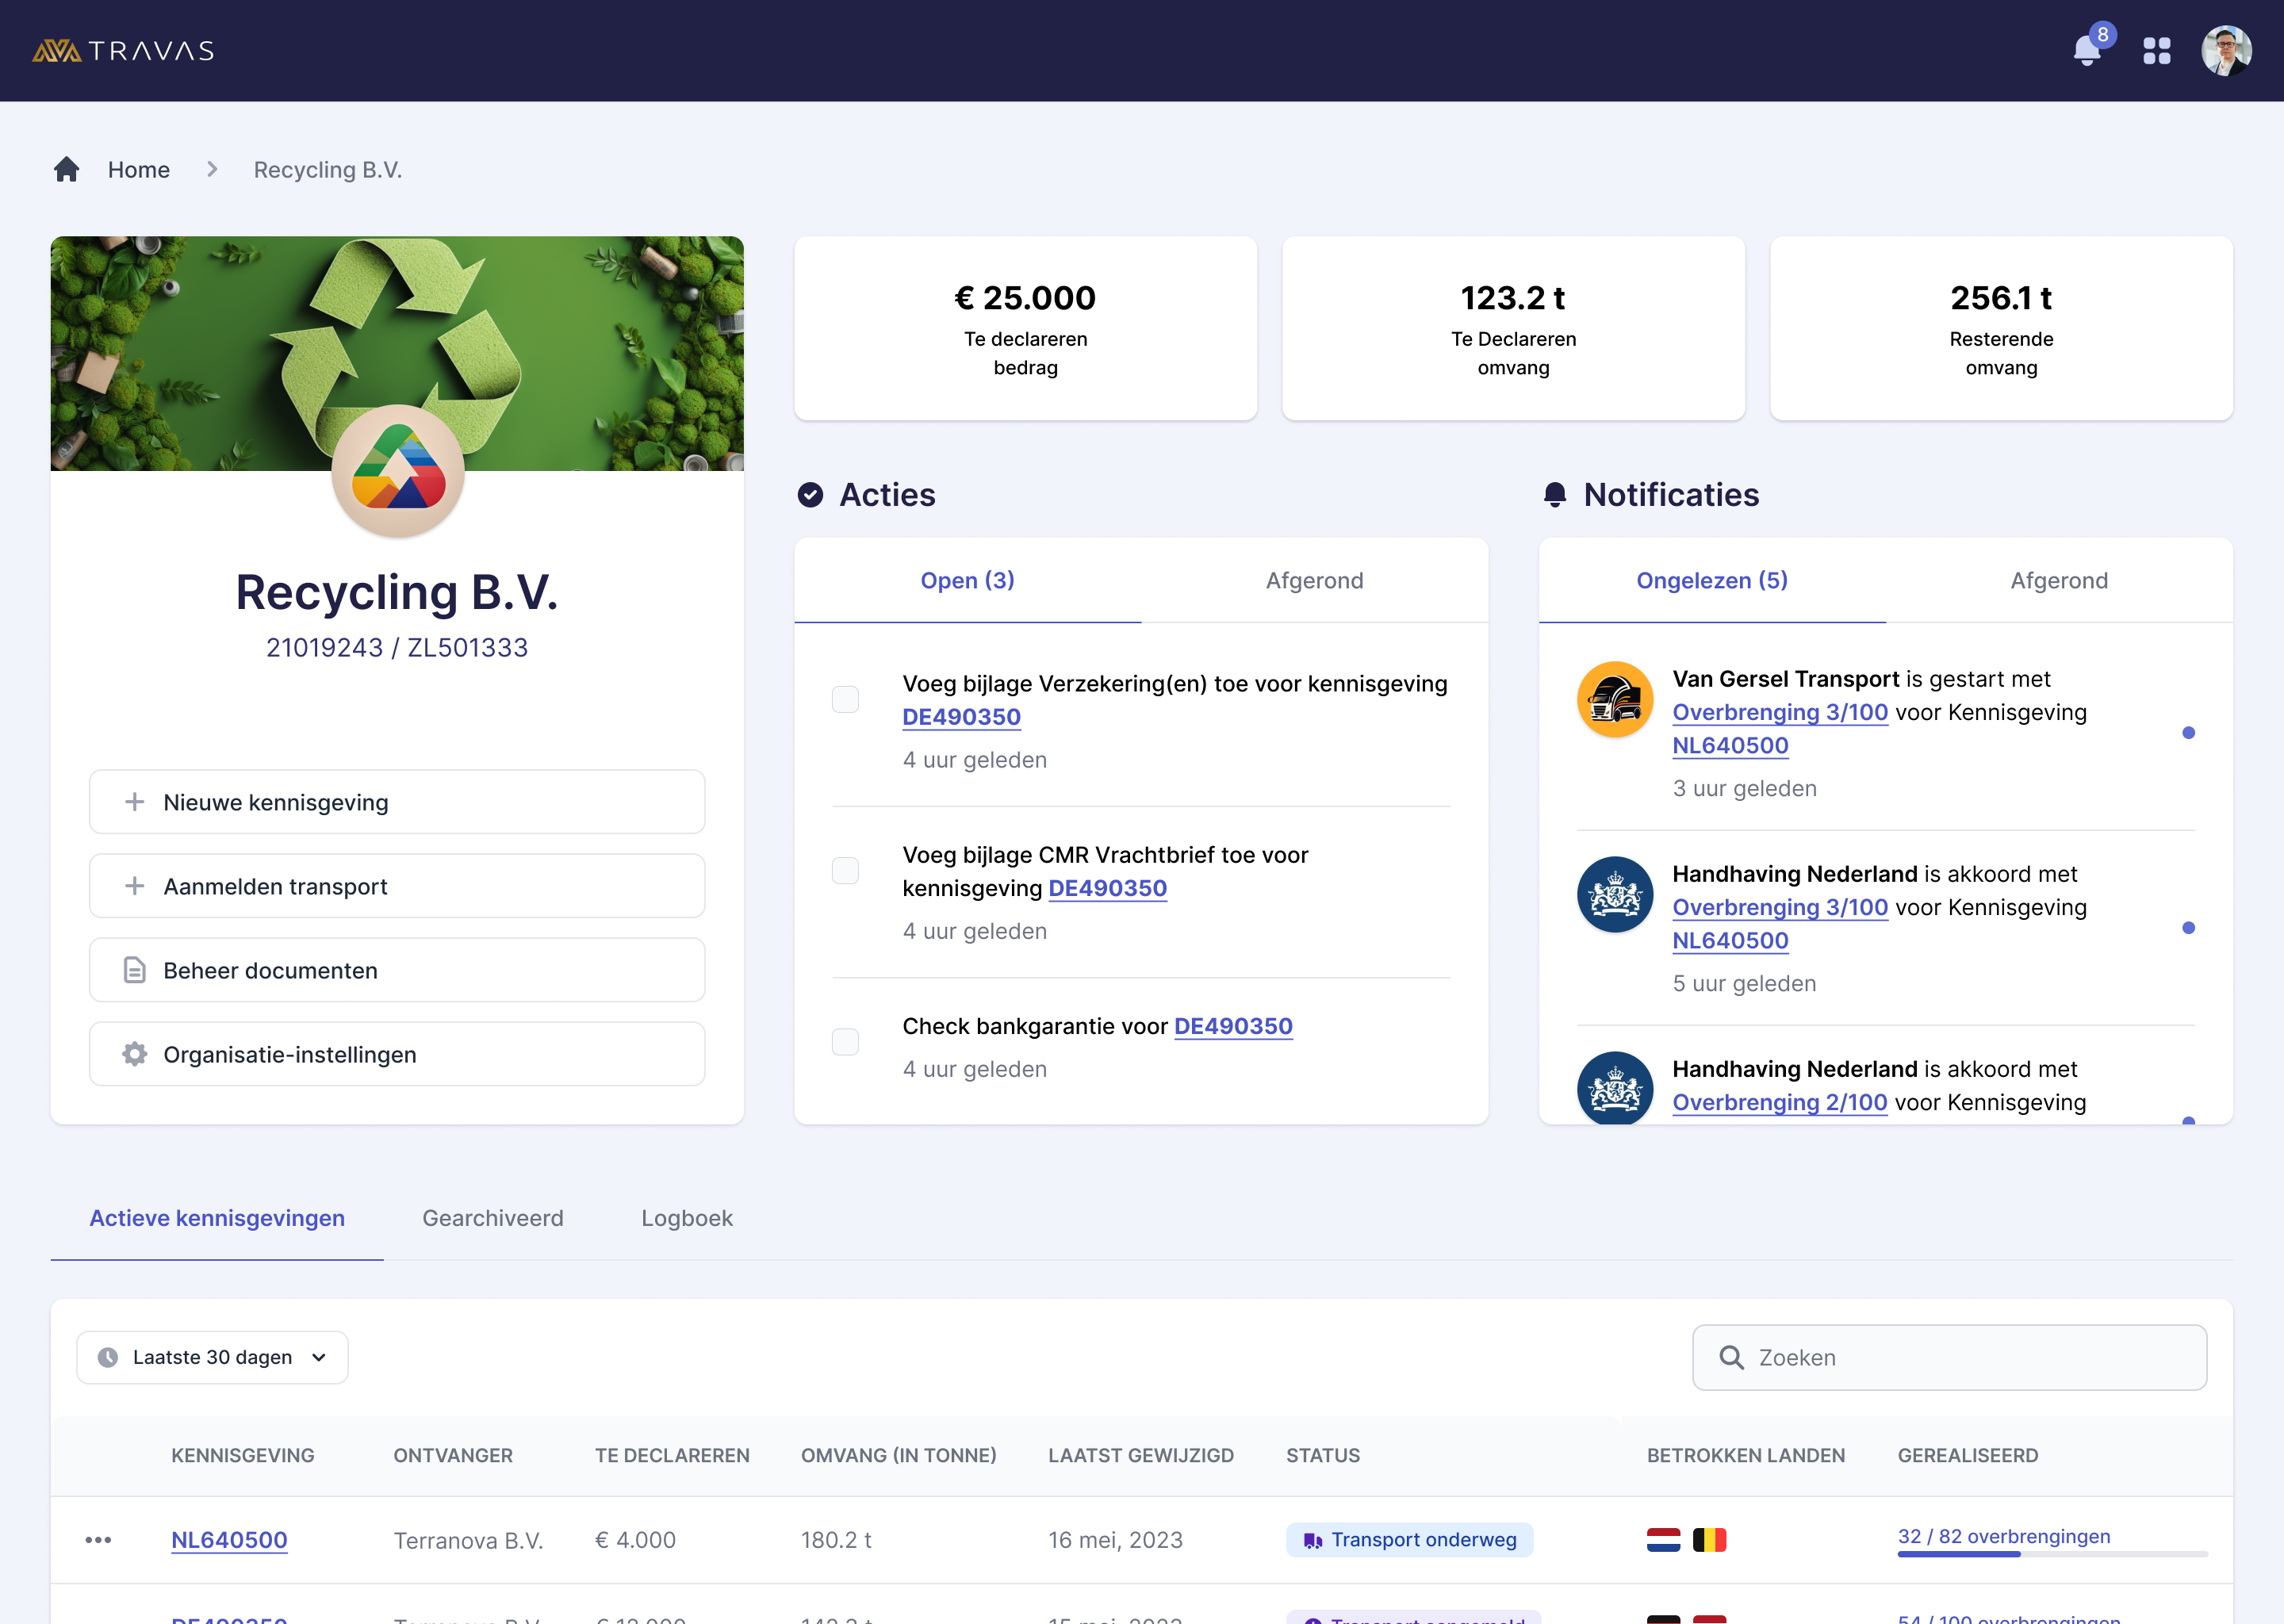Screen dimensions: 2284x1624
Task: Select the Beheer documenten document icon
Action: [x=133, y=969]
